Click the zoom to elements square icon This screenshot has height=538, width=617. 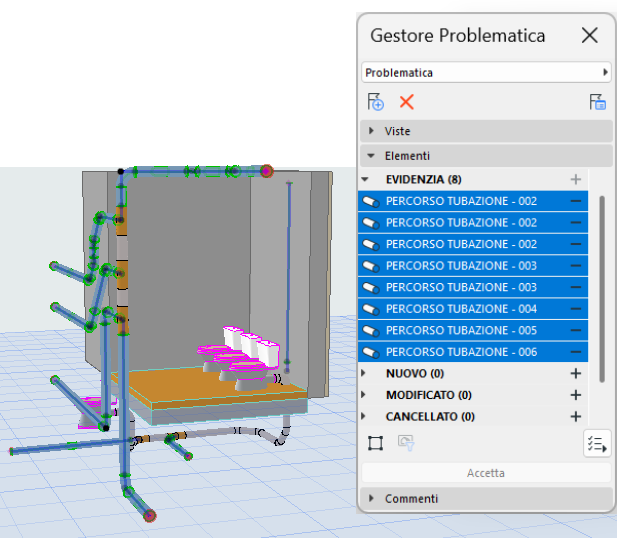click(x=375, y=443)
